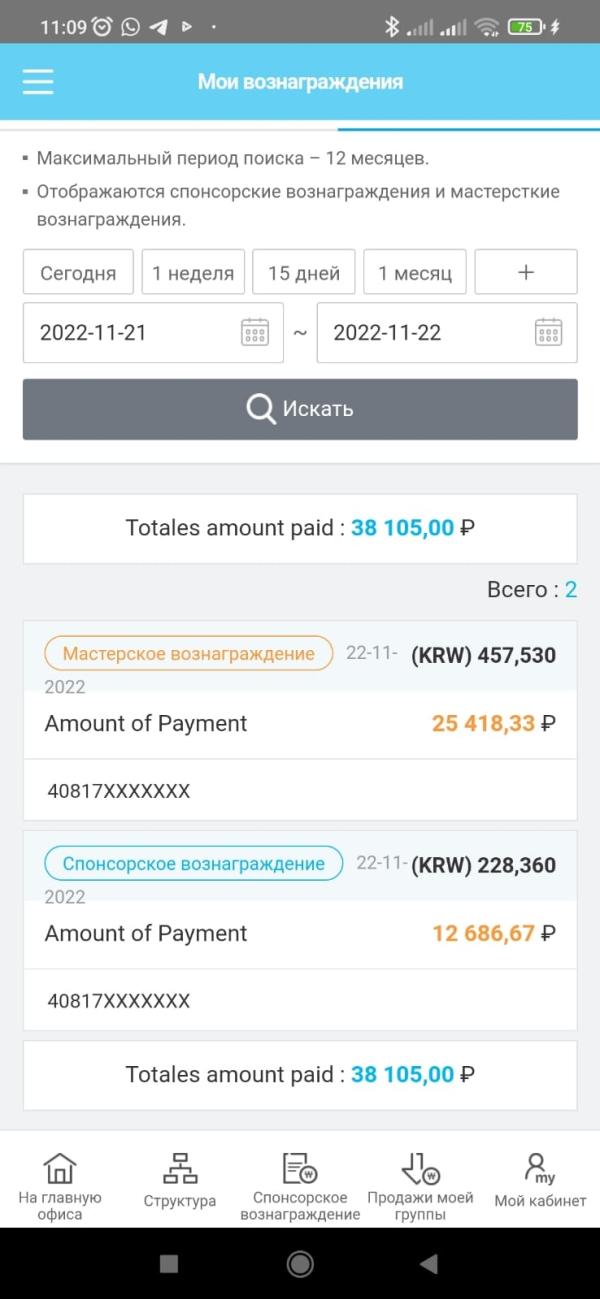The height and width of the screenshot is (1299, 600).
Task: Open Спонсорское вознаграждение bottom navigation icon
Action: [x=300, y=1167]
